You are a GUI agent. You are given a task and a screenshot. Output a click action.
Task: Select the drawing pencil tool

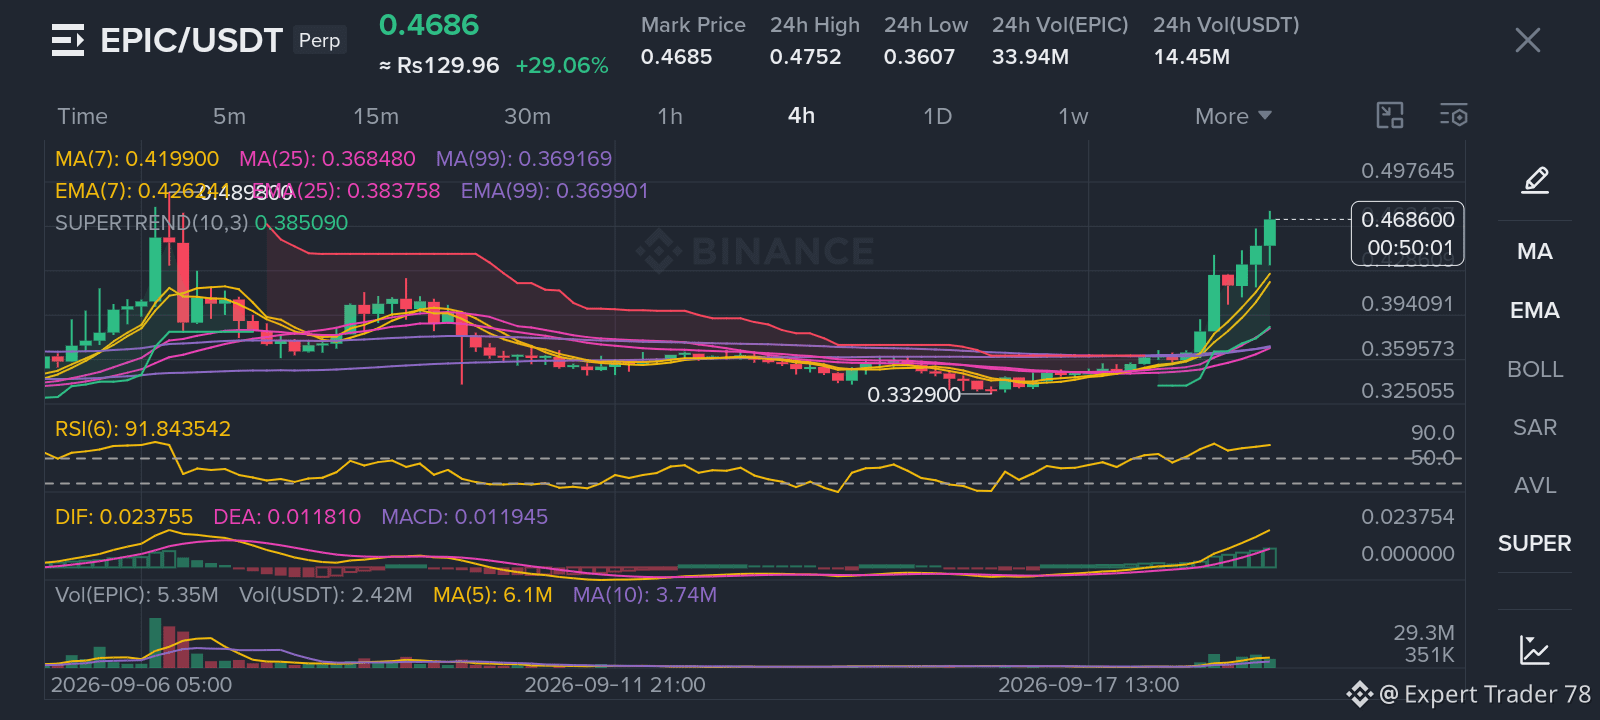(1535, 180)
